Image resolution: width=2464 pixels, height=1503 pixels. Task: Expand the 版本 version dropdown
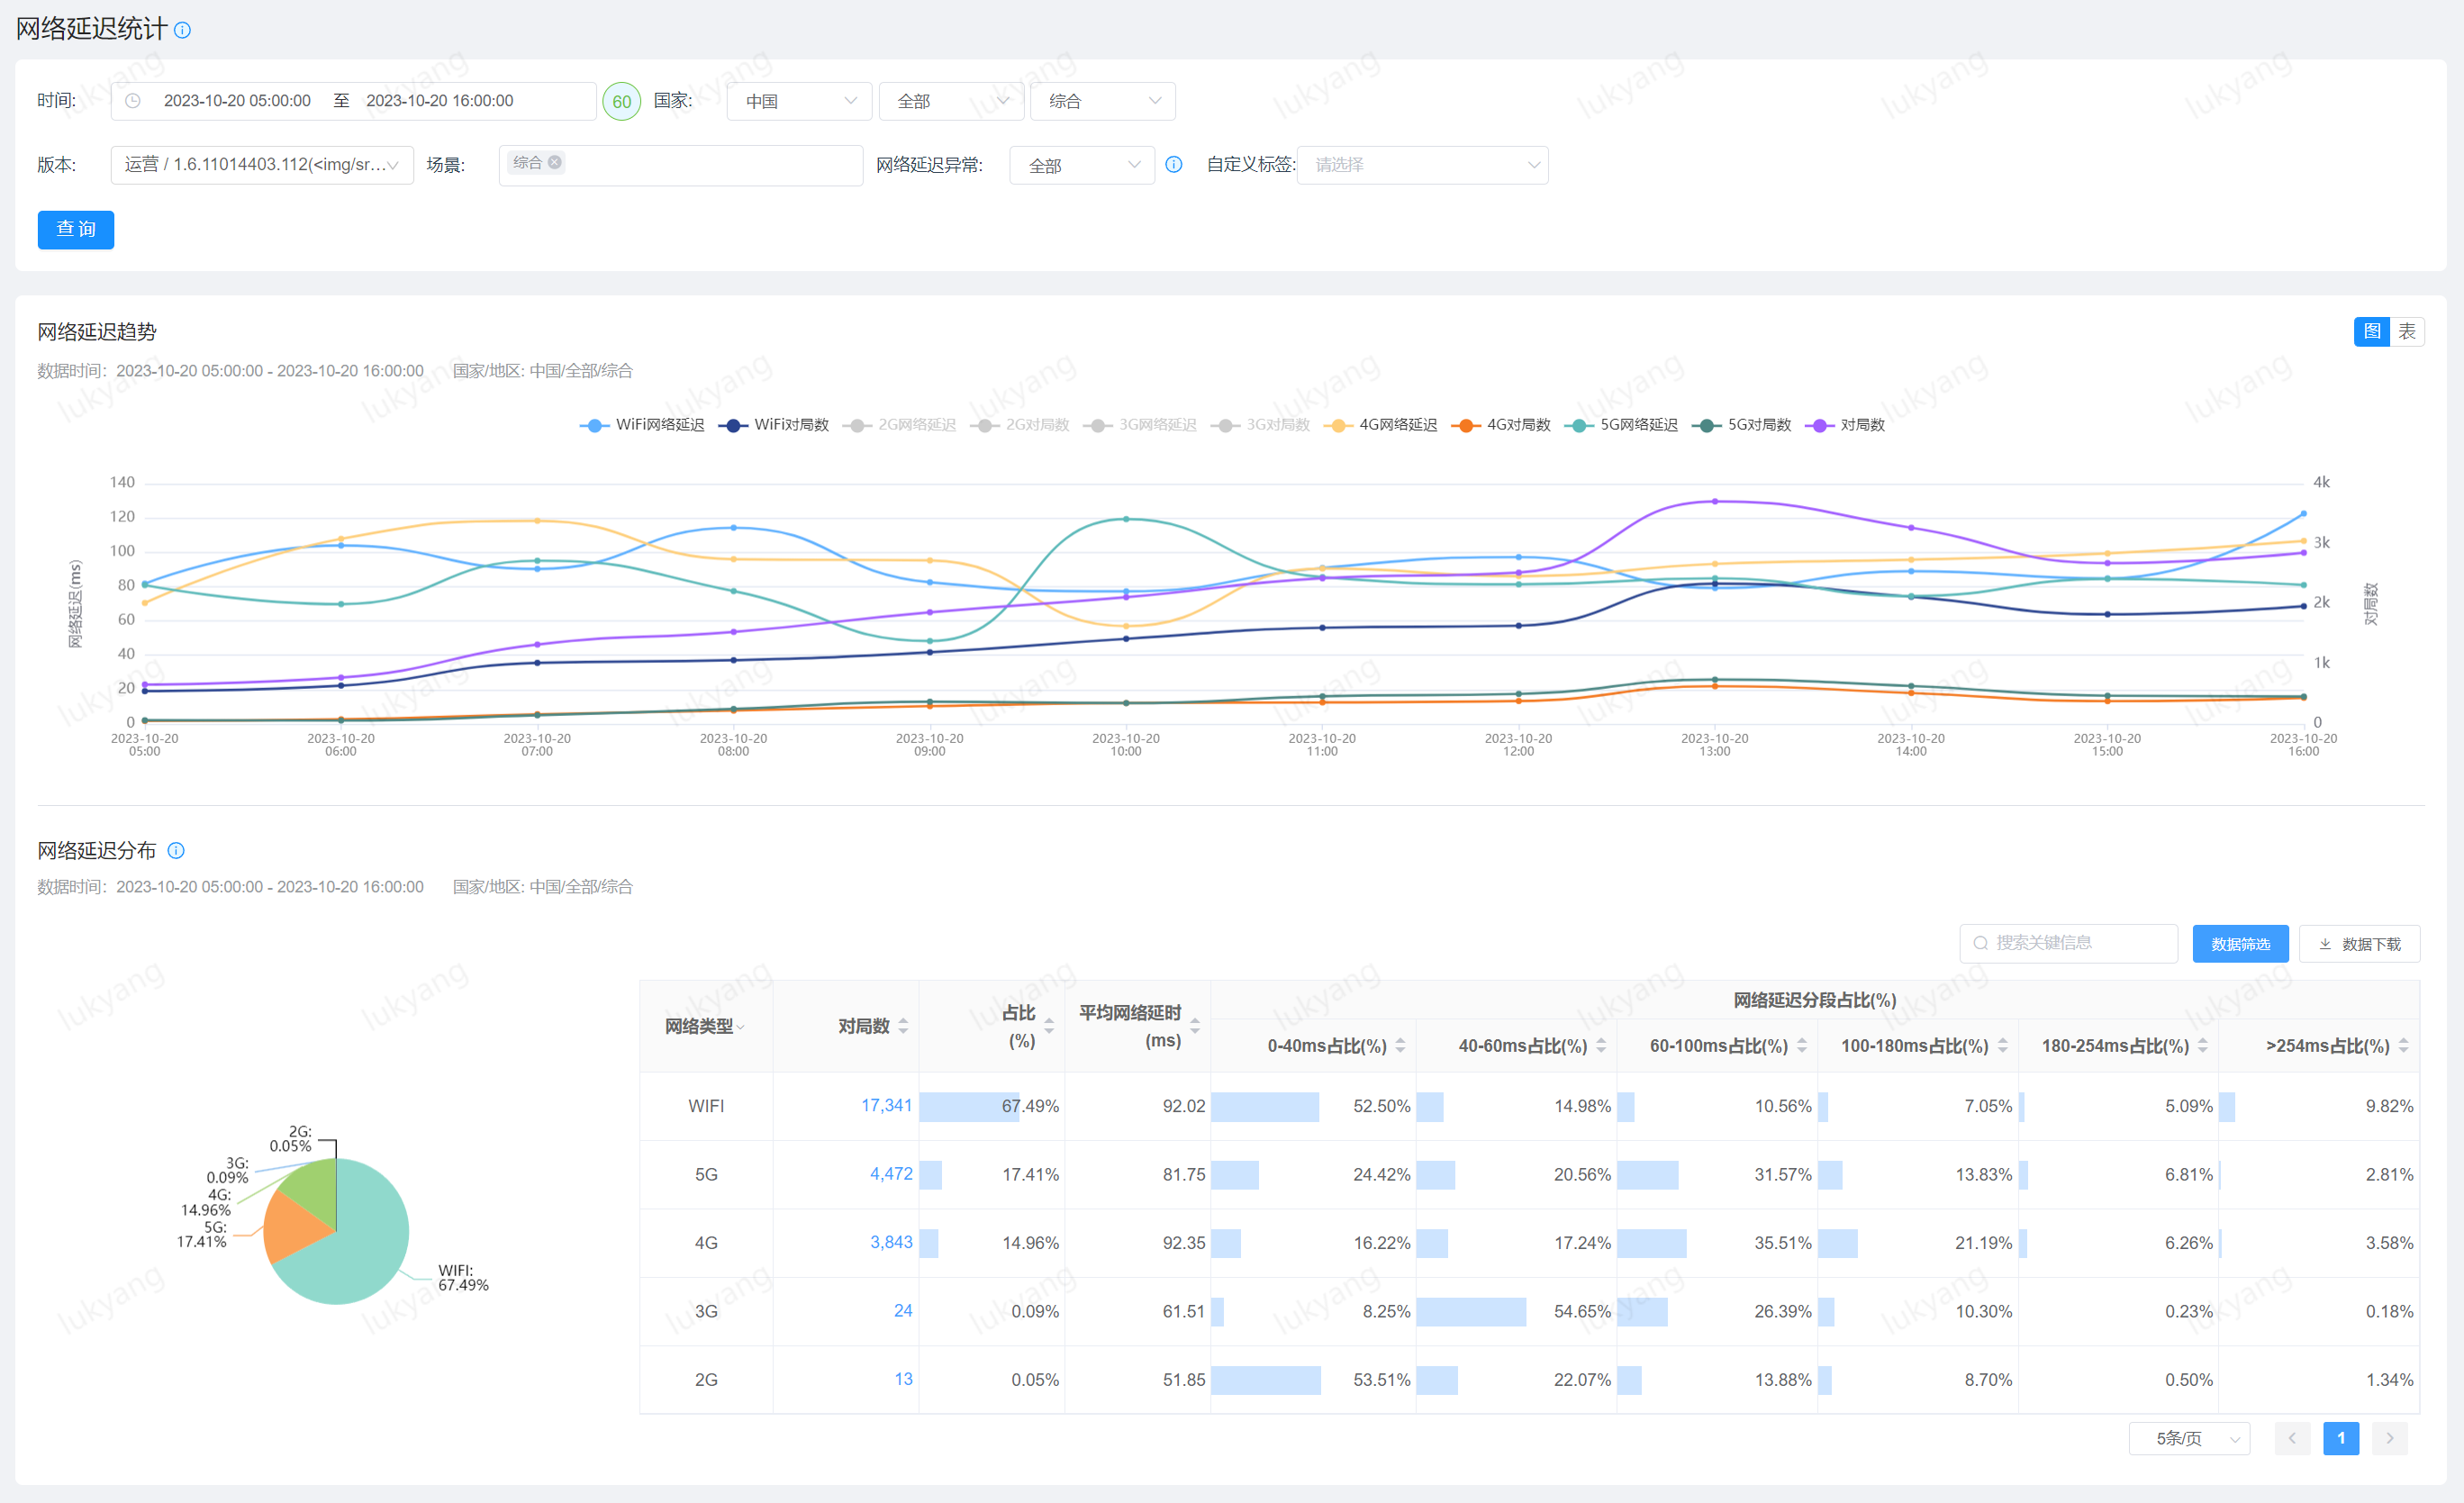click(262, 165)
